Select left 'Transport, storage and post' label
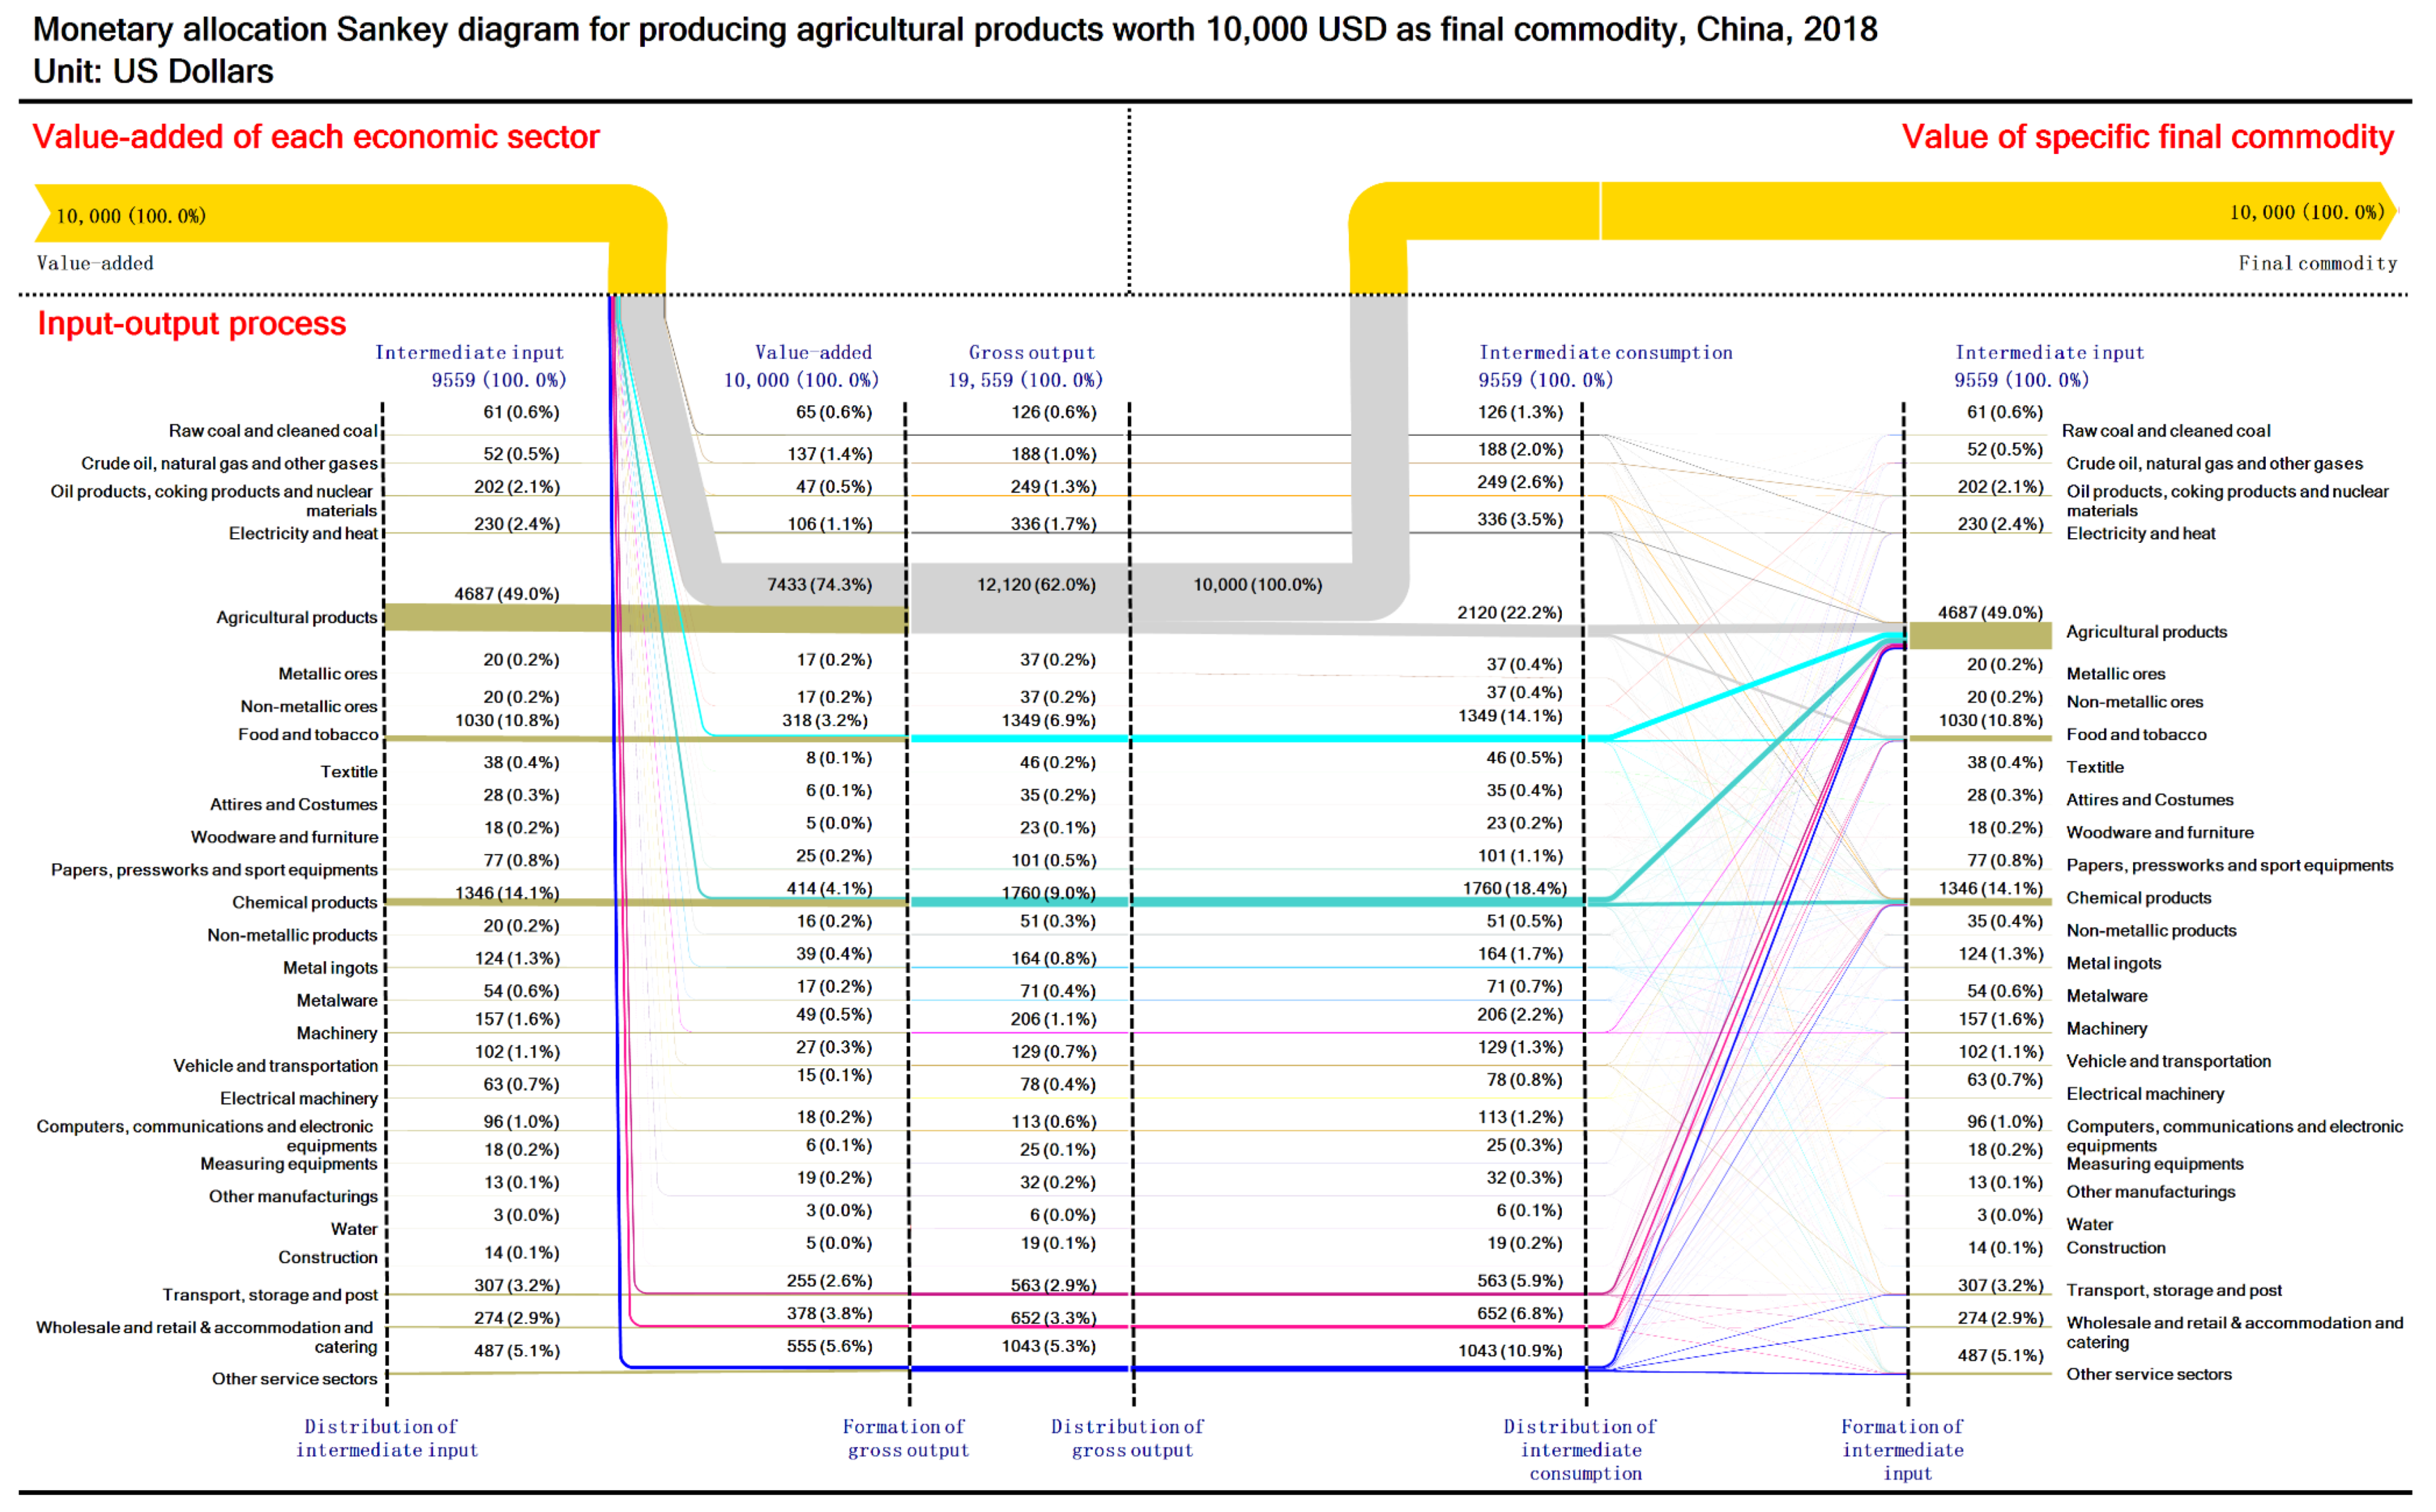 click(270, 1295)
